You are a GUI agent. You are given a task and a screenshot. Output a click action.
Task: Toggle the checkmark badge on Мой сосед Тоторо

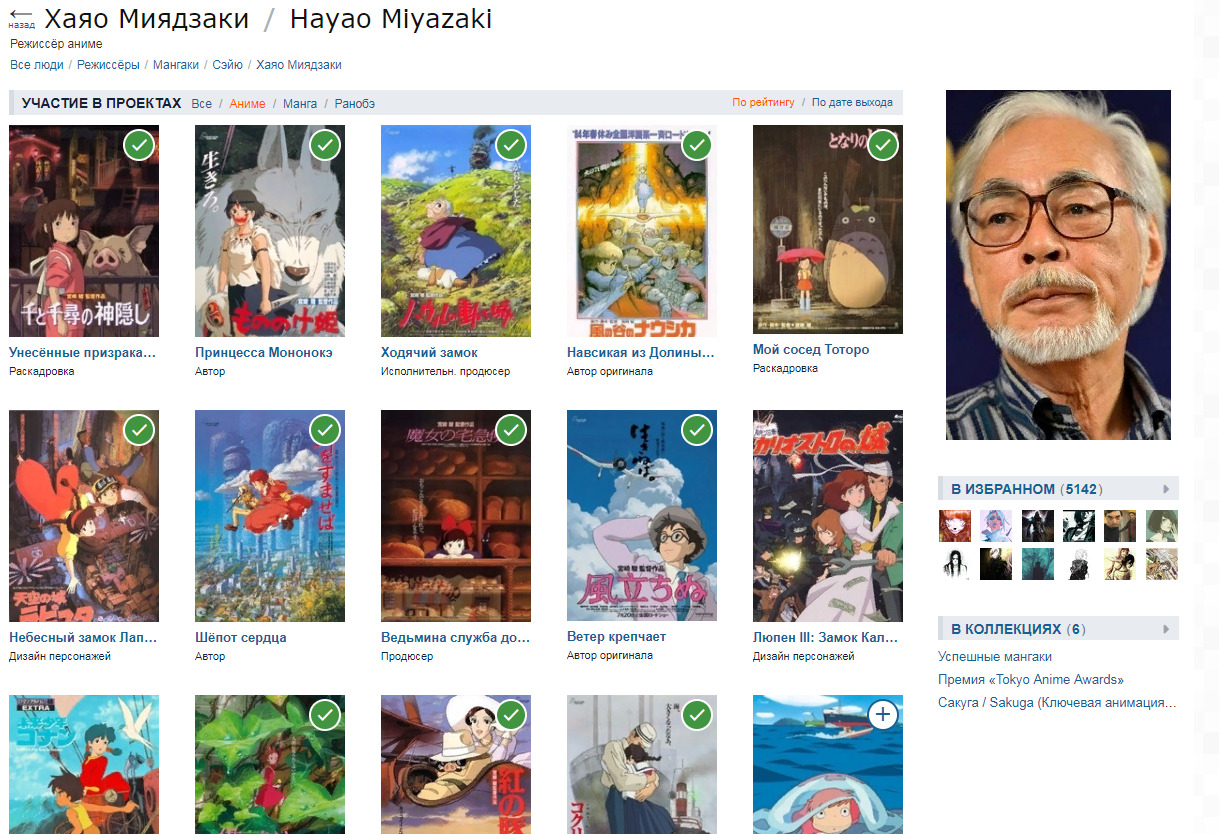pyautogui.click(x=883, y=145)
